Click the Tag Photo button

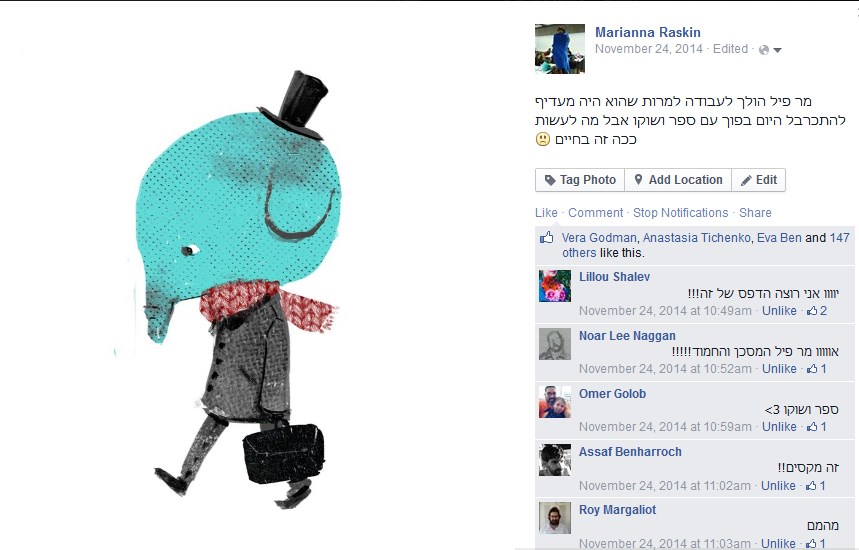(x=580, y=180)
